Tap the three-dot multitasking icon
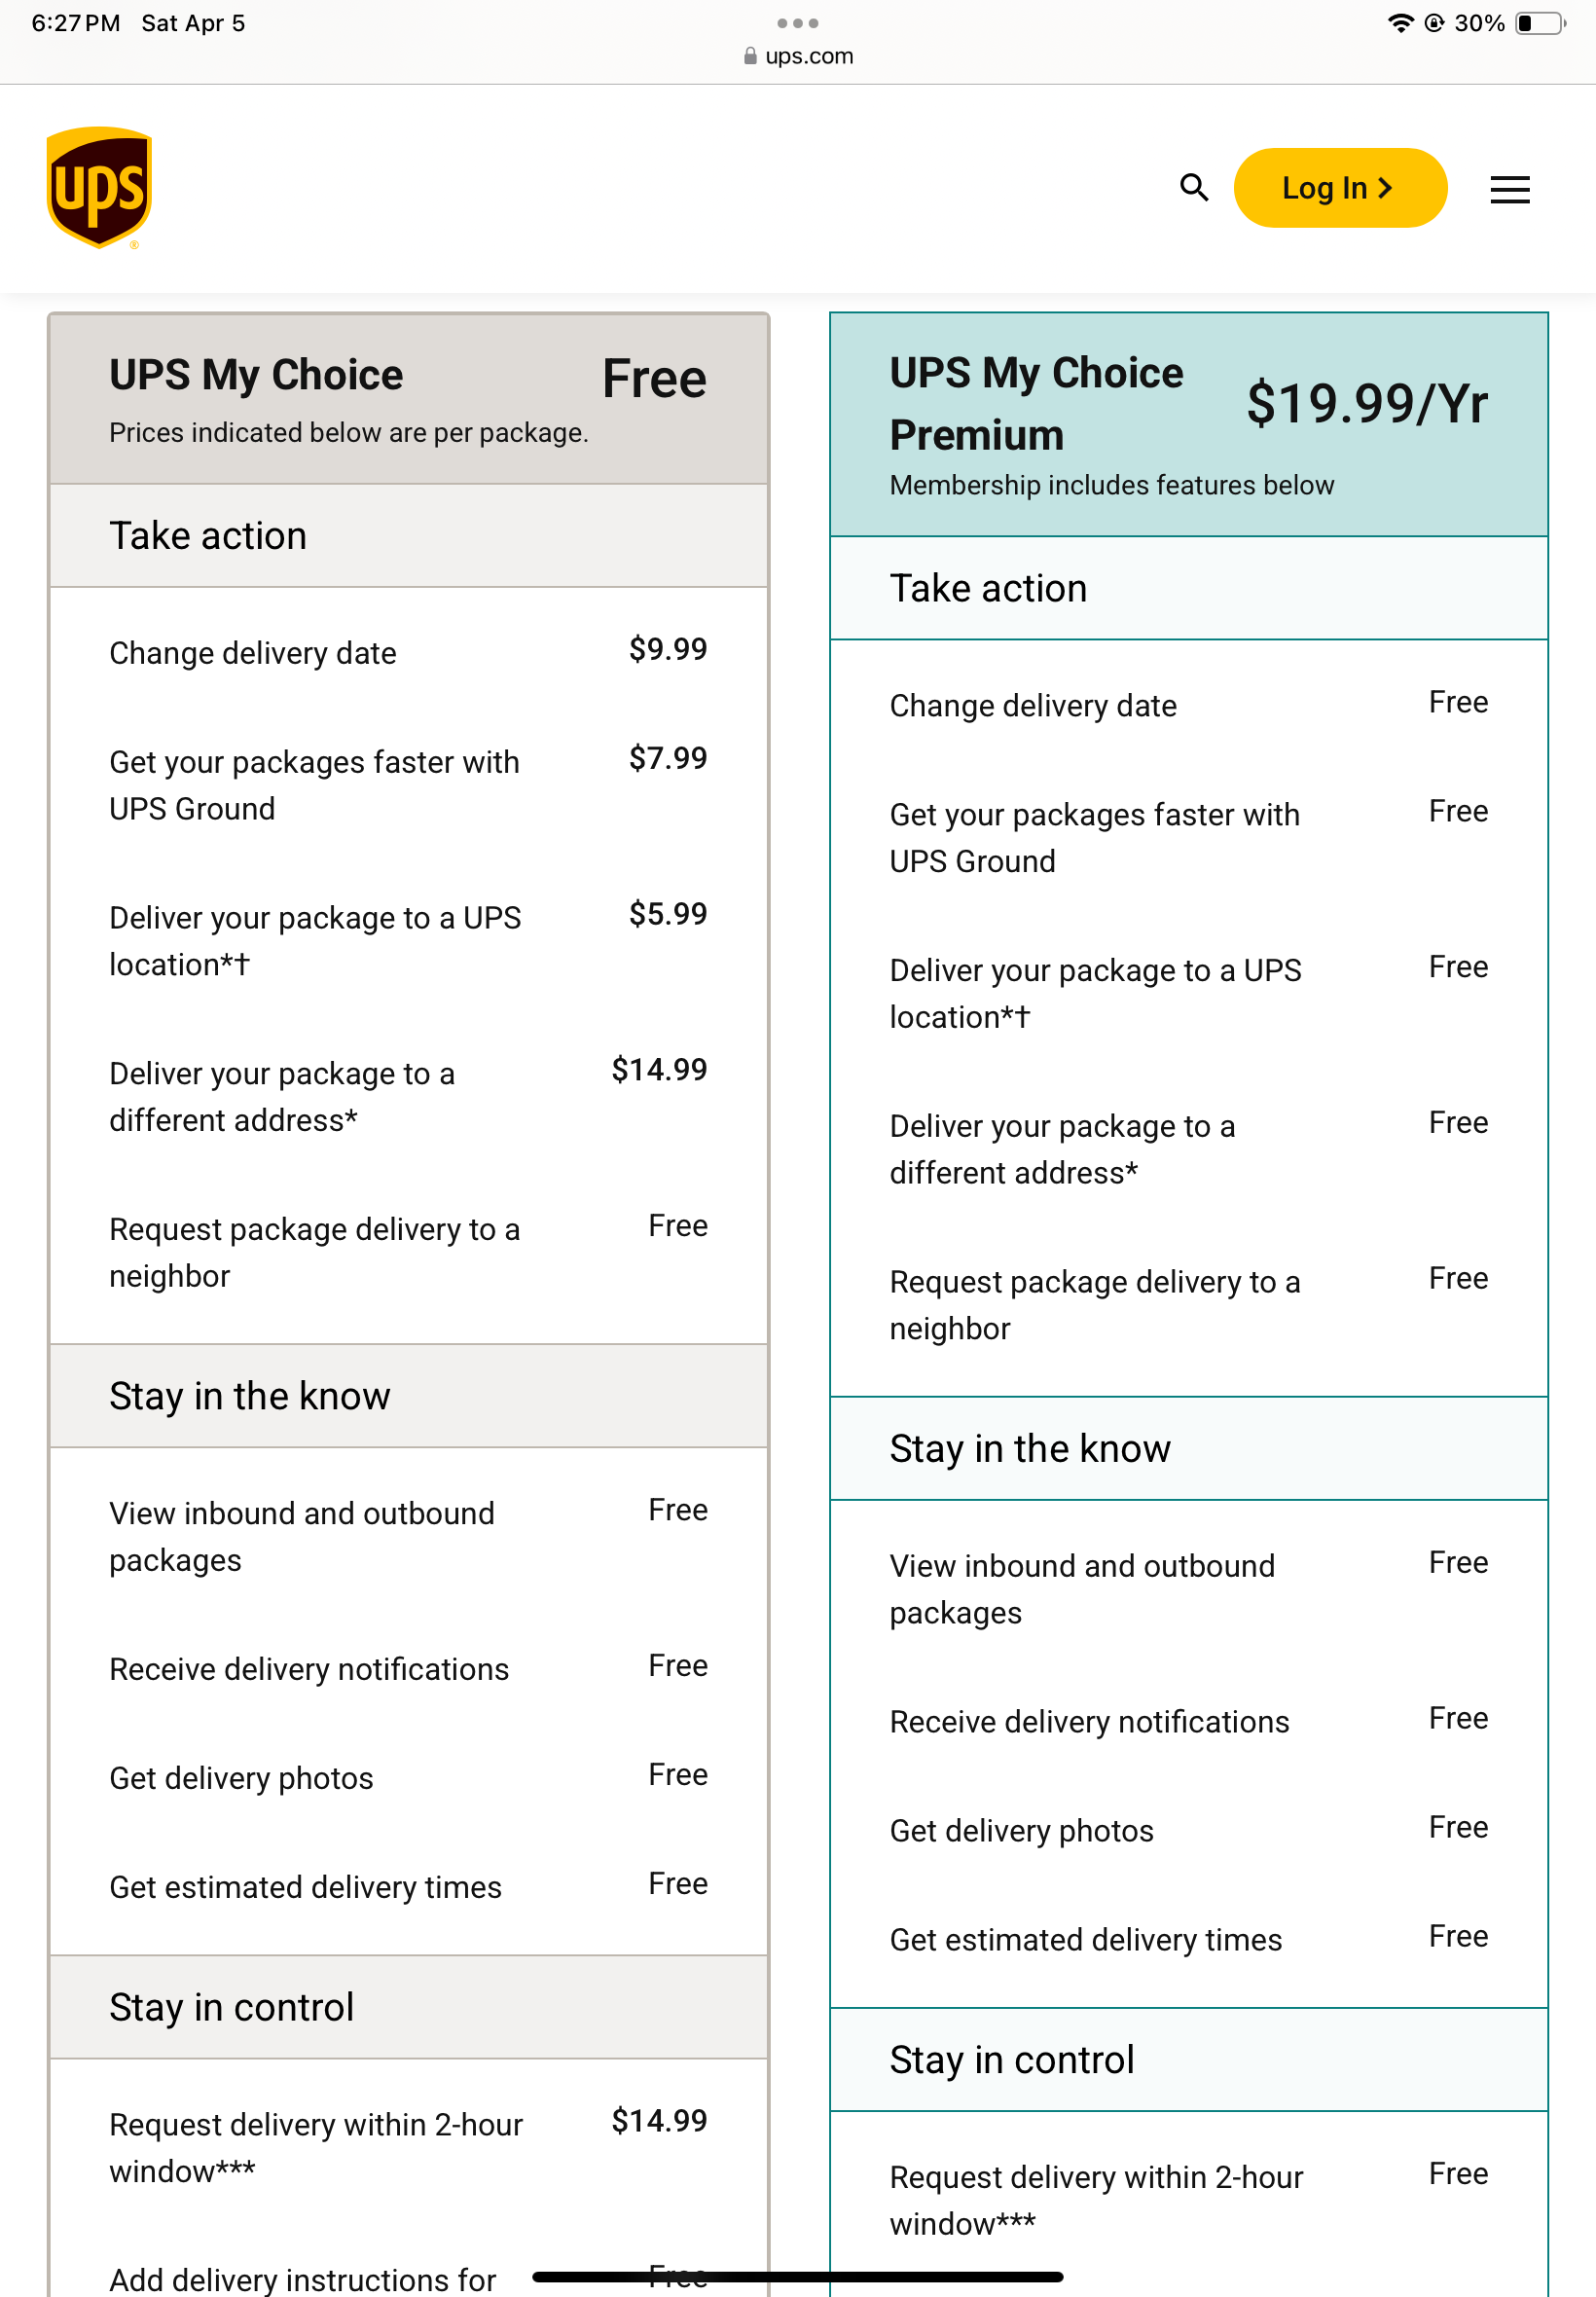Screen dimensions: 1596x2297 (x=797, y=23)
